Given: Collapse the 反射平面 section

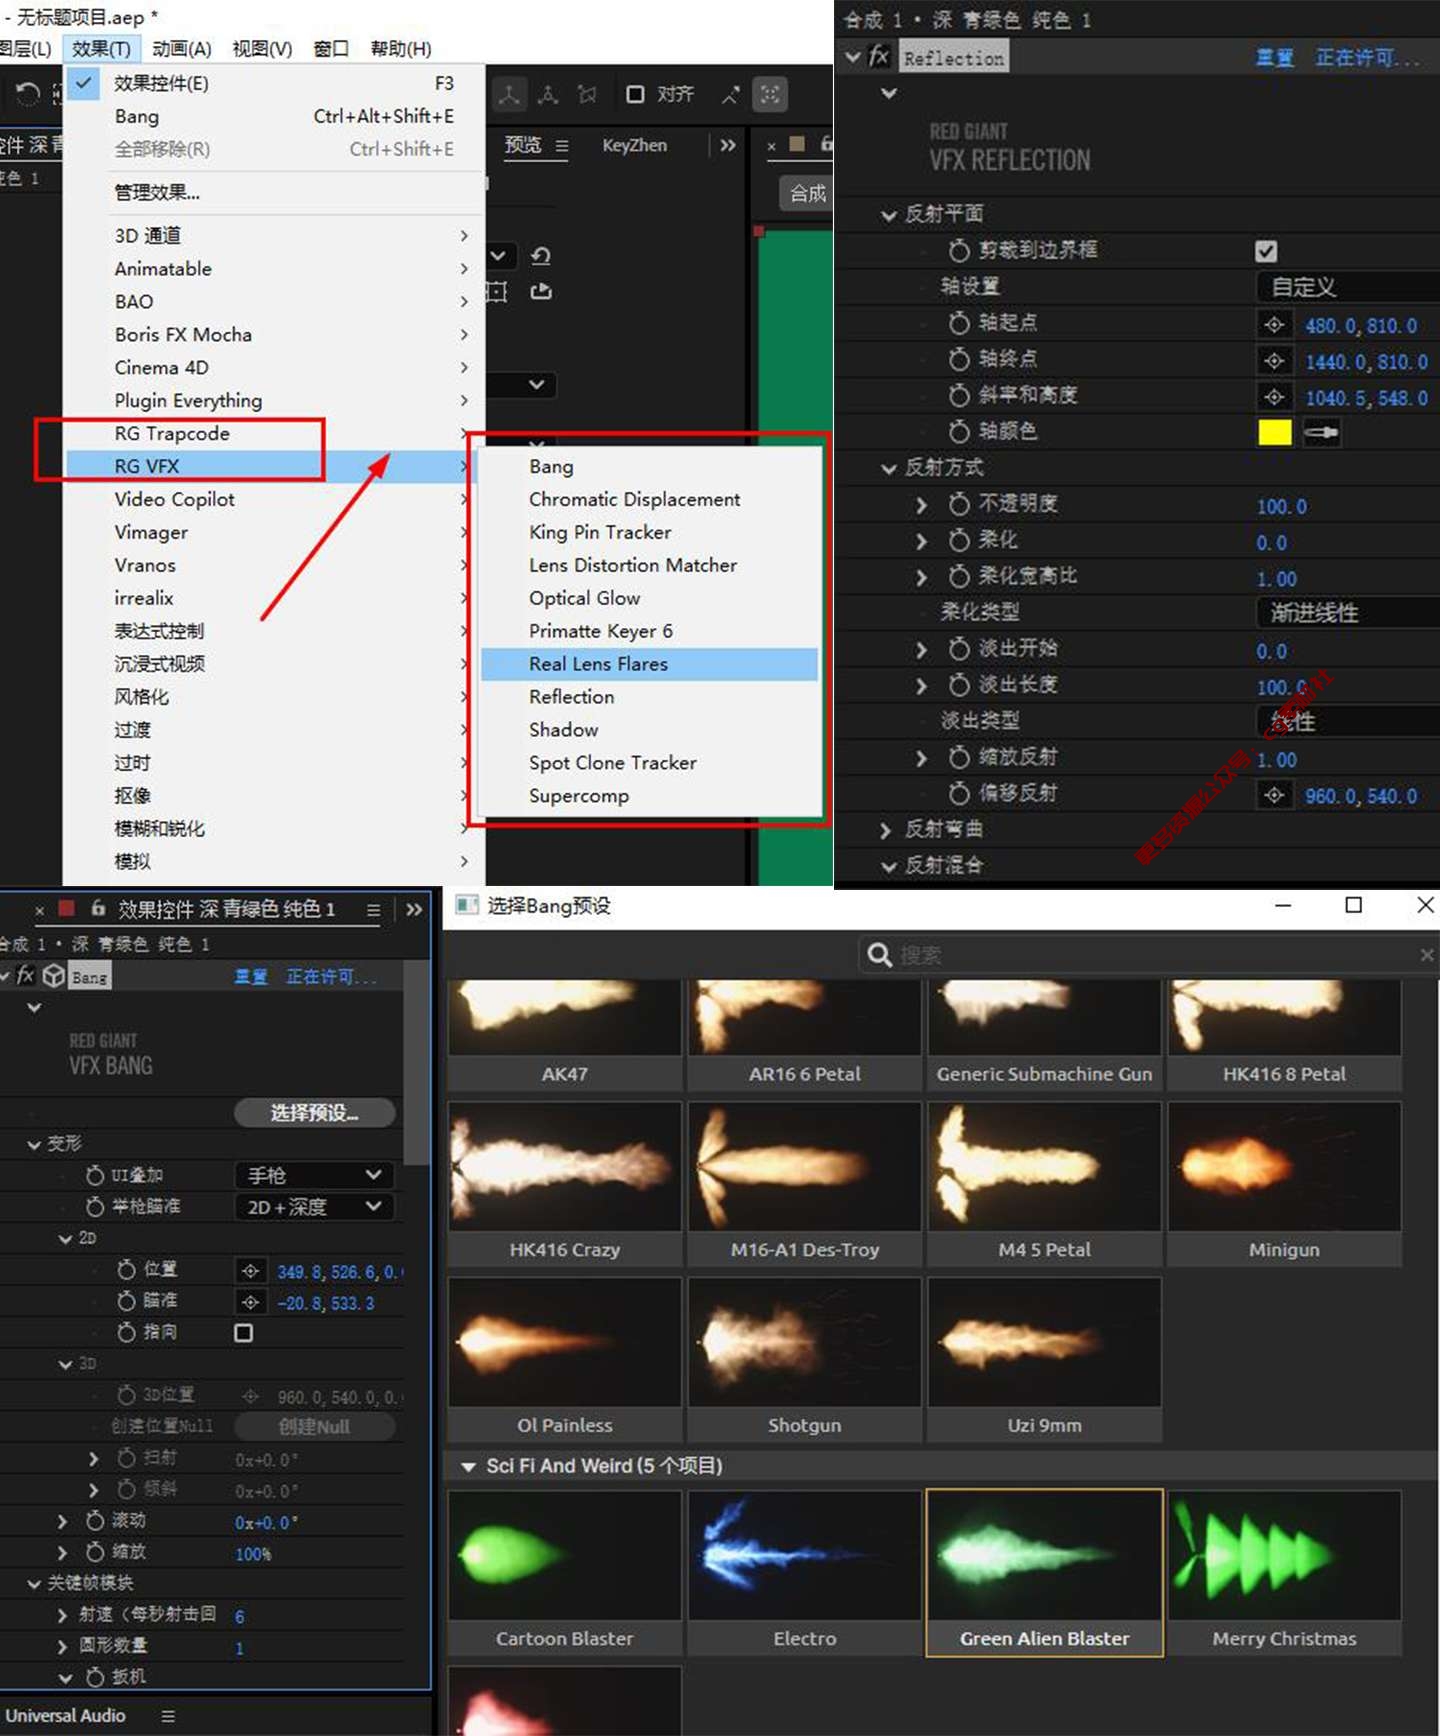Looking at the screenshot, I should tap(888, 215).
